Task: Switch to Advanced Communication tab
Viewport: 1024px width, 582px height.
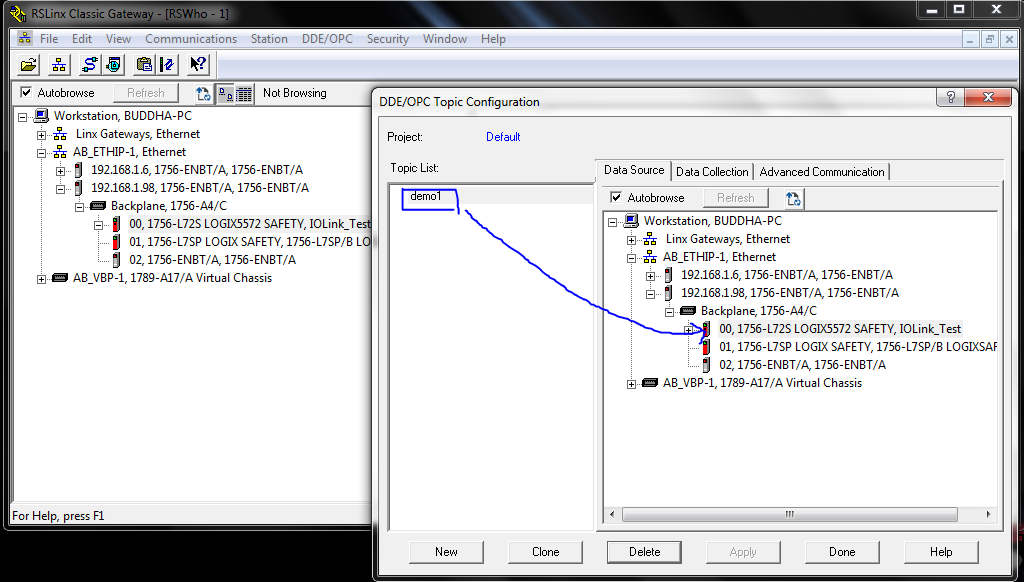Action: (x=822, y=172)
